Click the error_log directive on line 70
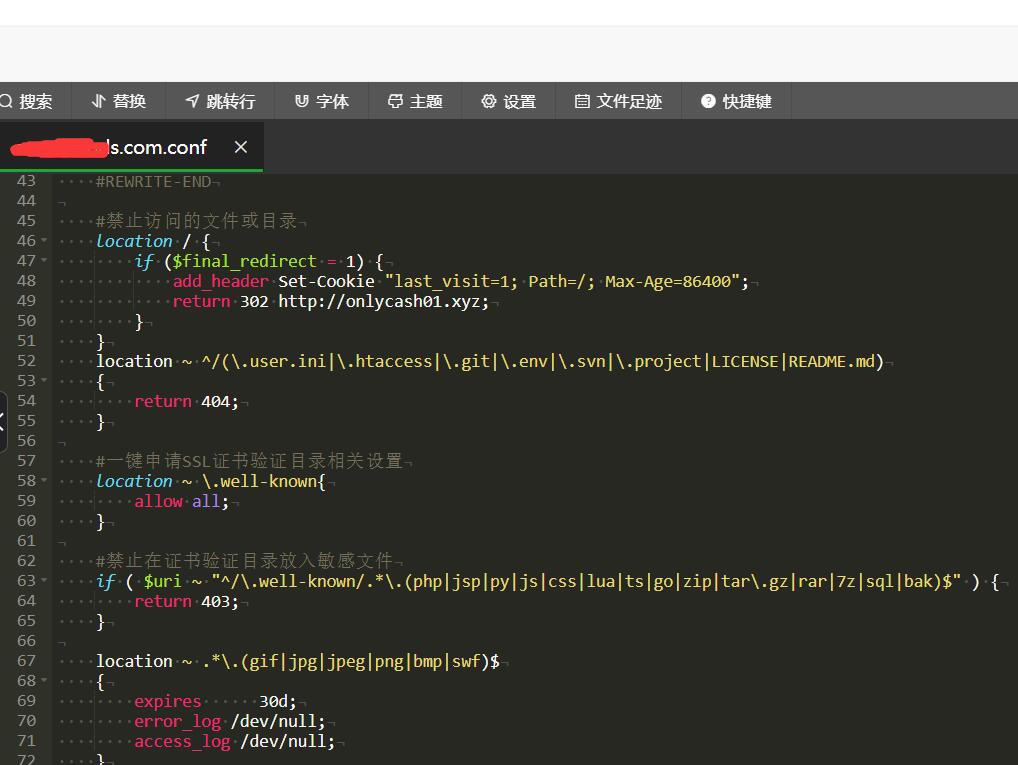Screen dimensions: 1018x765 pos(178,721)
